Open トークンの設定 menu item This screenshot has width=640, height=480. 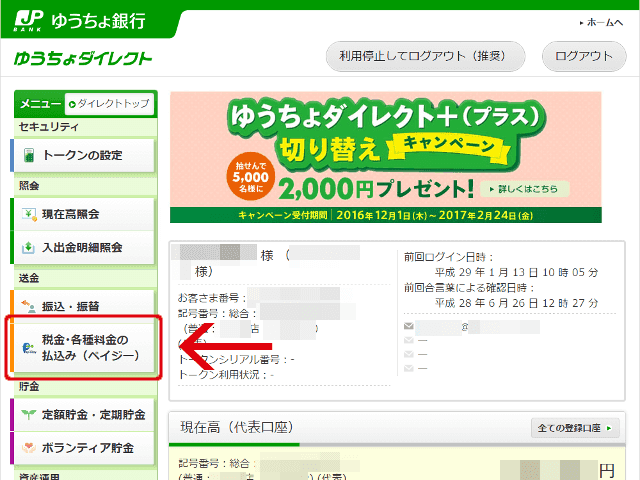point(83,156)
